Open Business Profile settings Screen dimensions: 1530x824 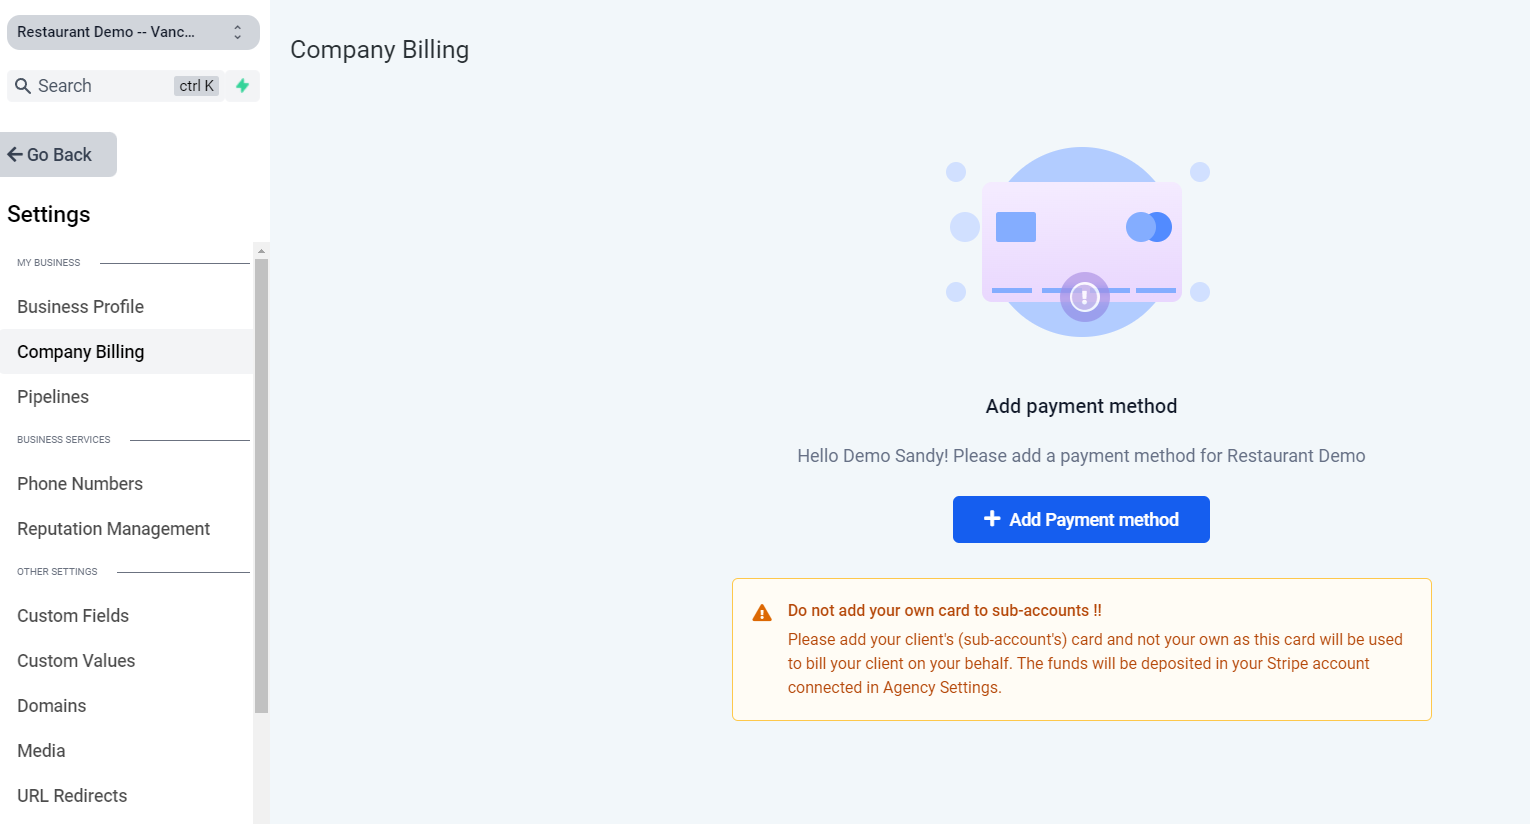tap(81, 307)
